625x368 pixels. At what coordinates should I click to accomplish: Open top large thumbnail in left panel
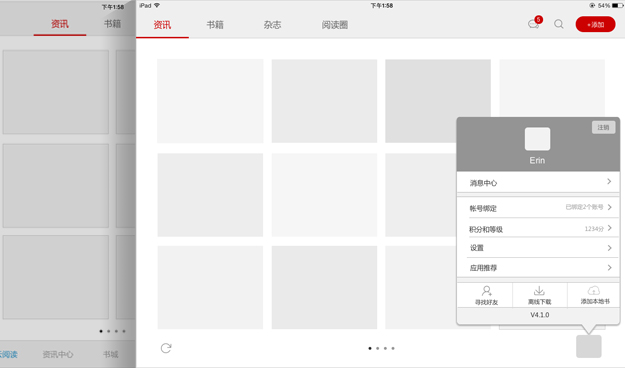(x=56, y=92)
